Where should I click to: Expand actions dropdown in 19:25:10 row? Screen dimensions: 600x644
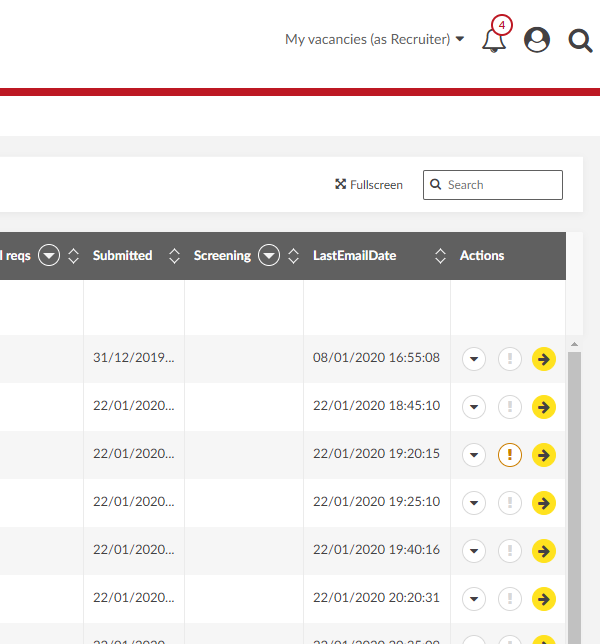coord(474,503)
